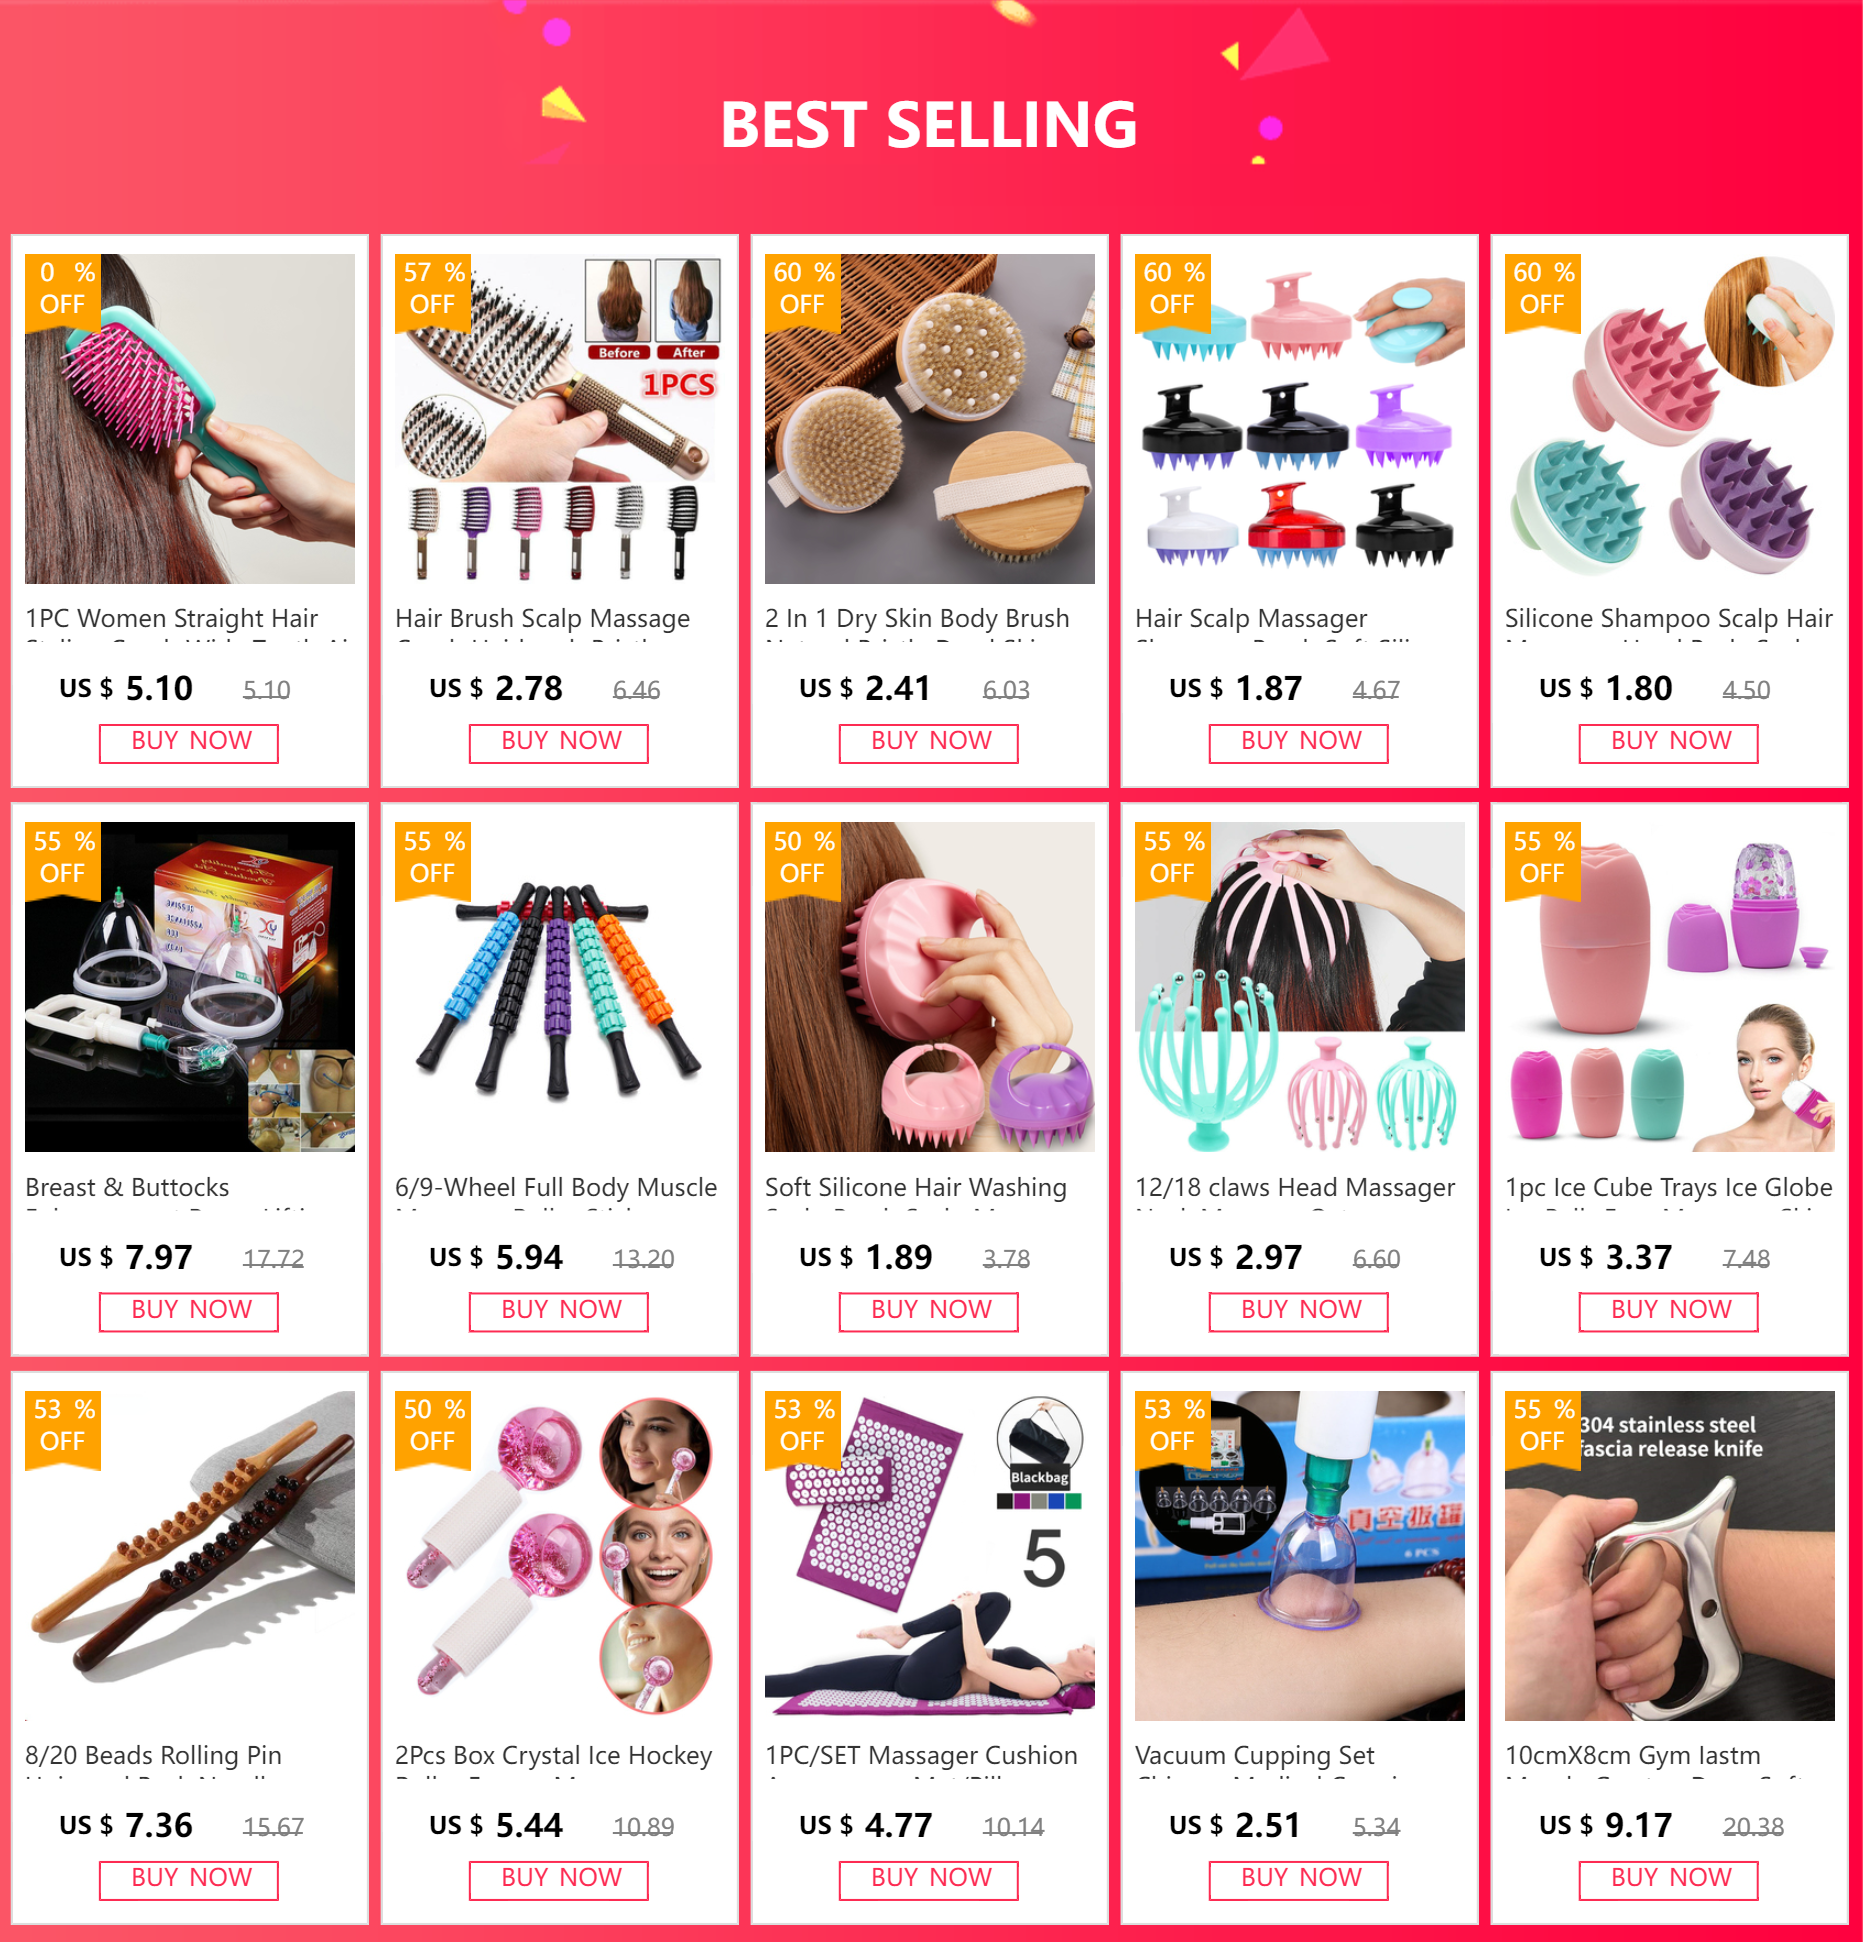The height and width of the screenshot is (1942, 1864).
Task: Click BUY NOW under Vacuum Cupping Set
Action: point(1299,1880)
